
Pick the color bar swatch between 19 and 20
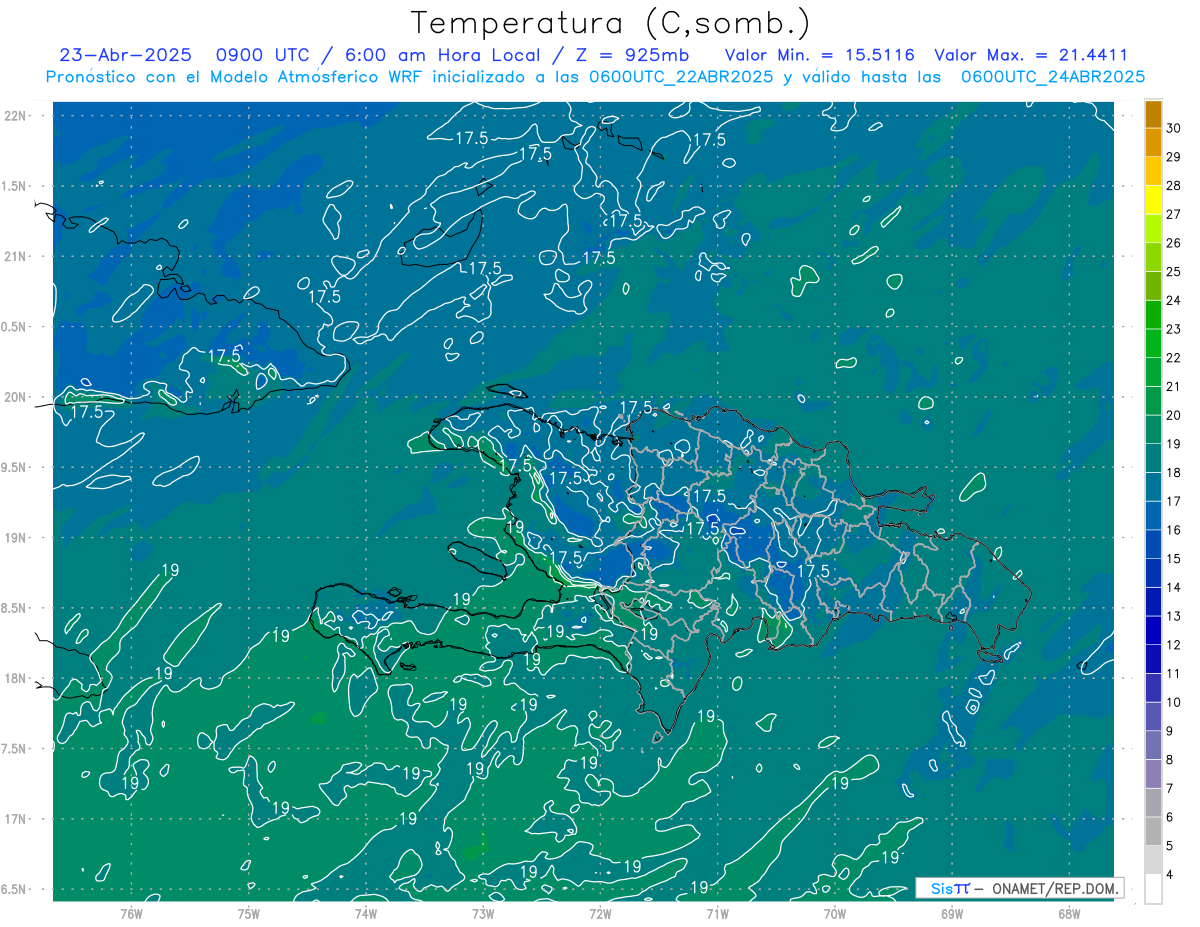(1153, 430)
